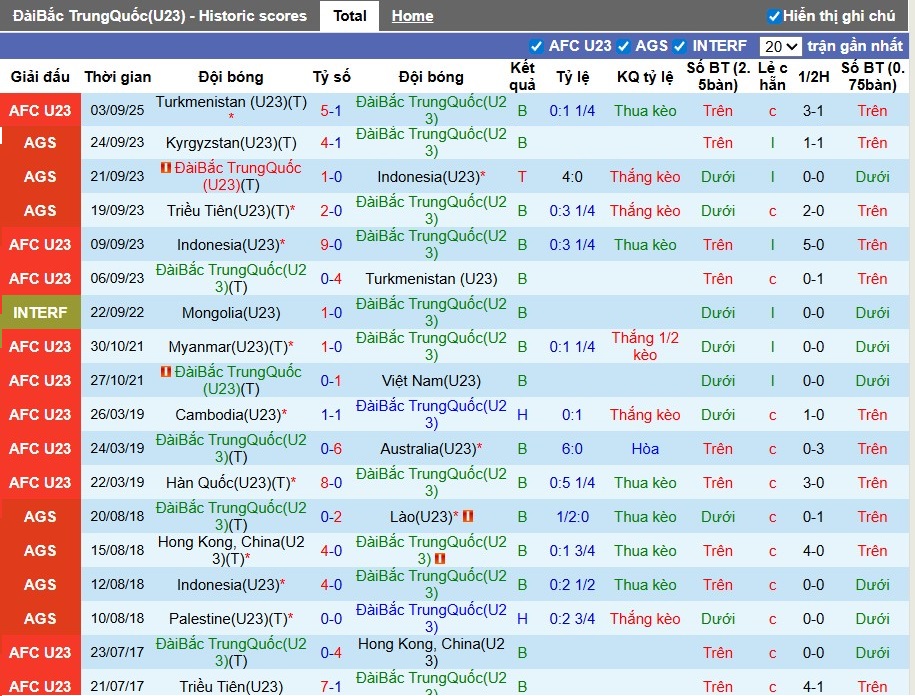
Task: Open Australia(U23) team link
Action: [x=429, y=449]
